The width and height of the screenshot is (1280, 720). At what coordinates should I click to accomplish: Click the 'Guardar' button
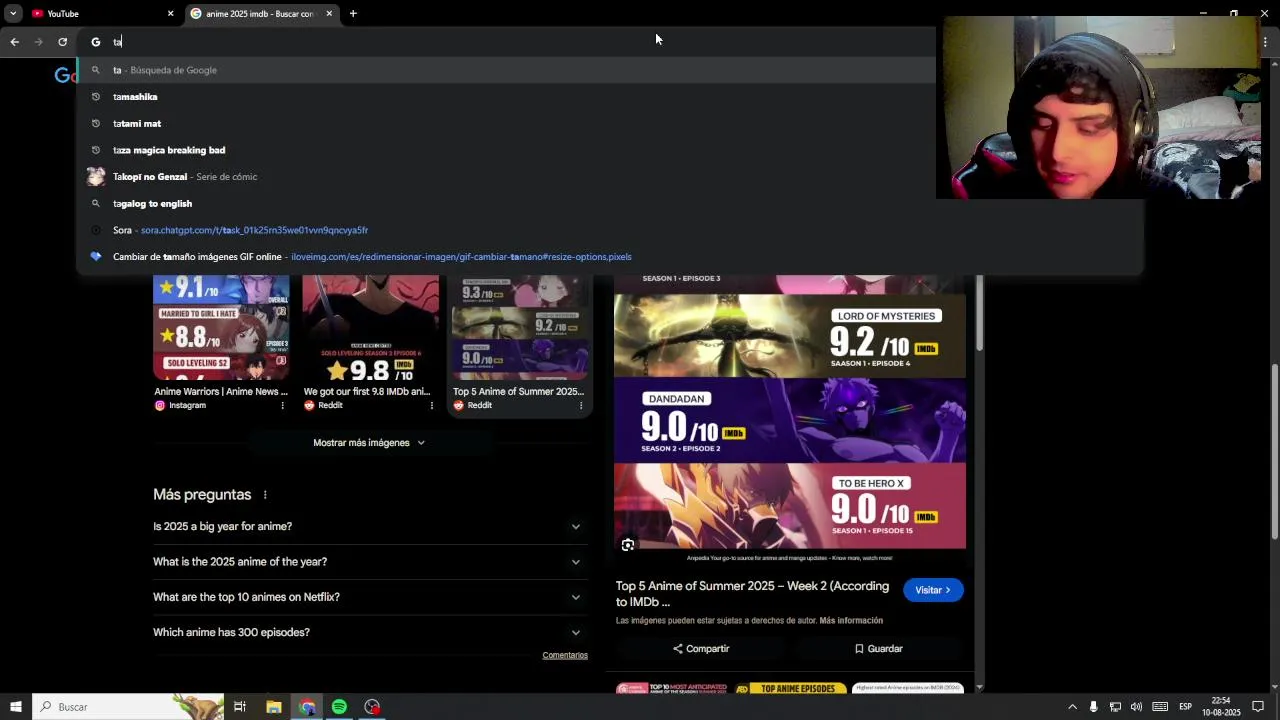[x=879, y=649]
